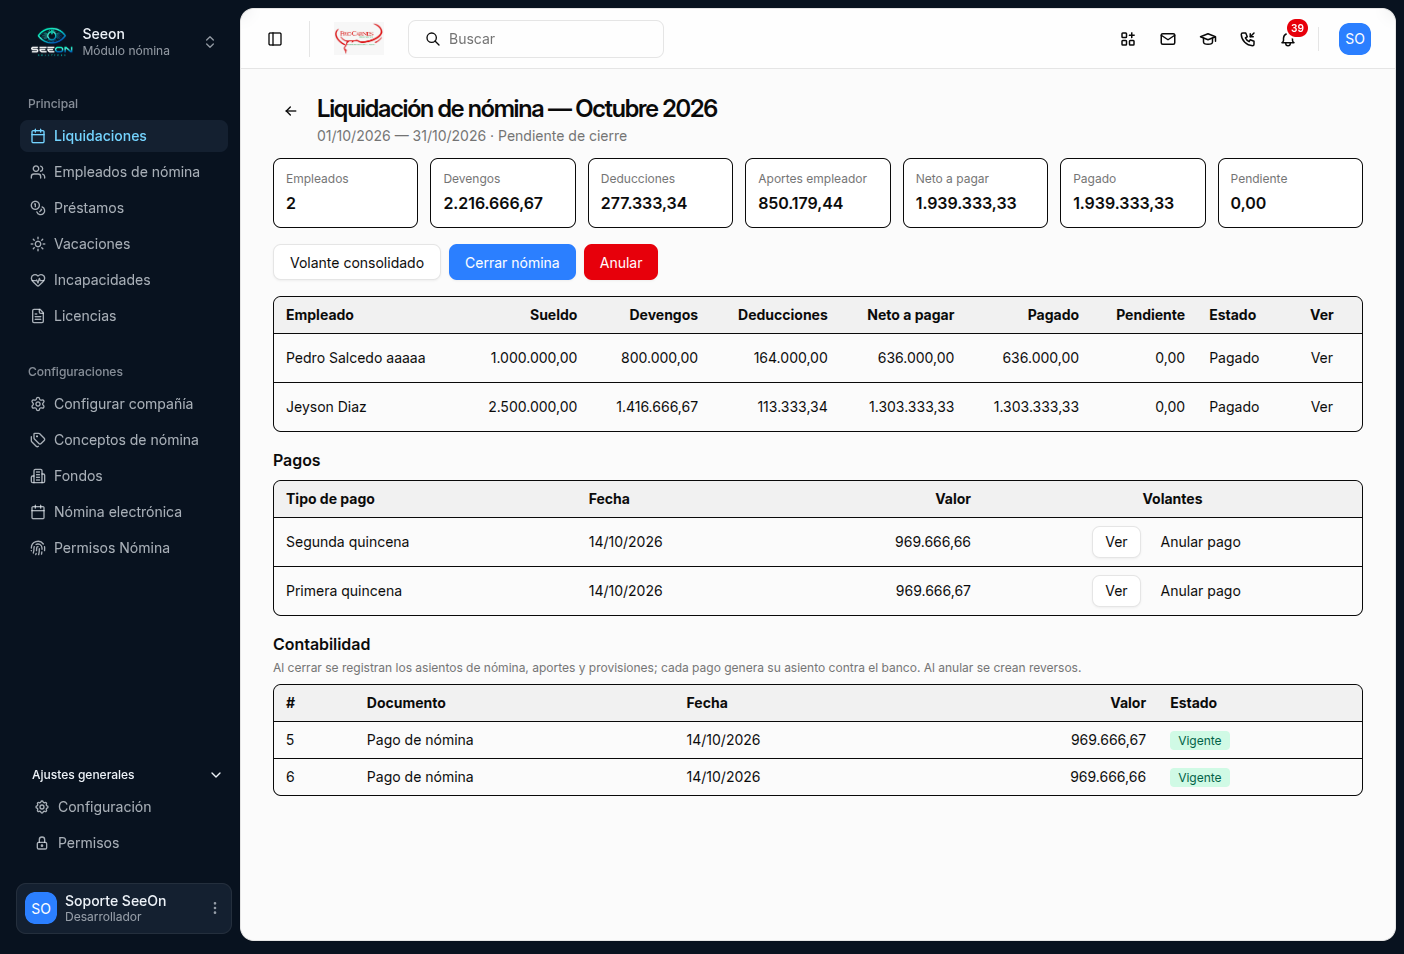The width and height of the screenshot is (1404, 954).
Task: Open the Fondos configuration
Action: [x=124, y=476]
